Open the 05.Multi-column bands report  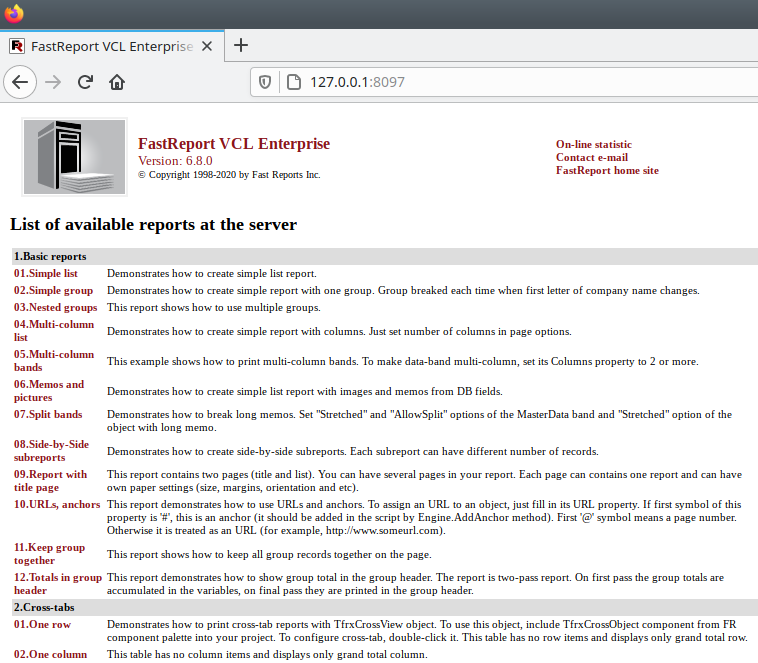coord(54,361)
